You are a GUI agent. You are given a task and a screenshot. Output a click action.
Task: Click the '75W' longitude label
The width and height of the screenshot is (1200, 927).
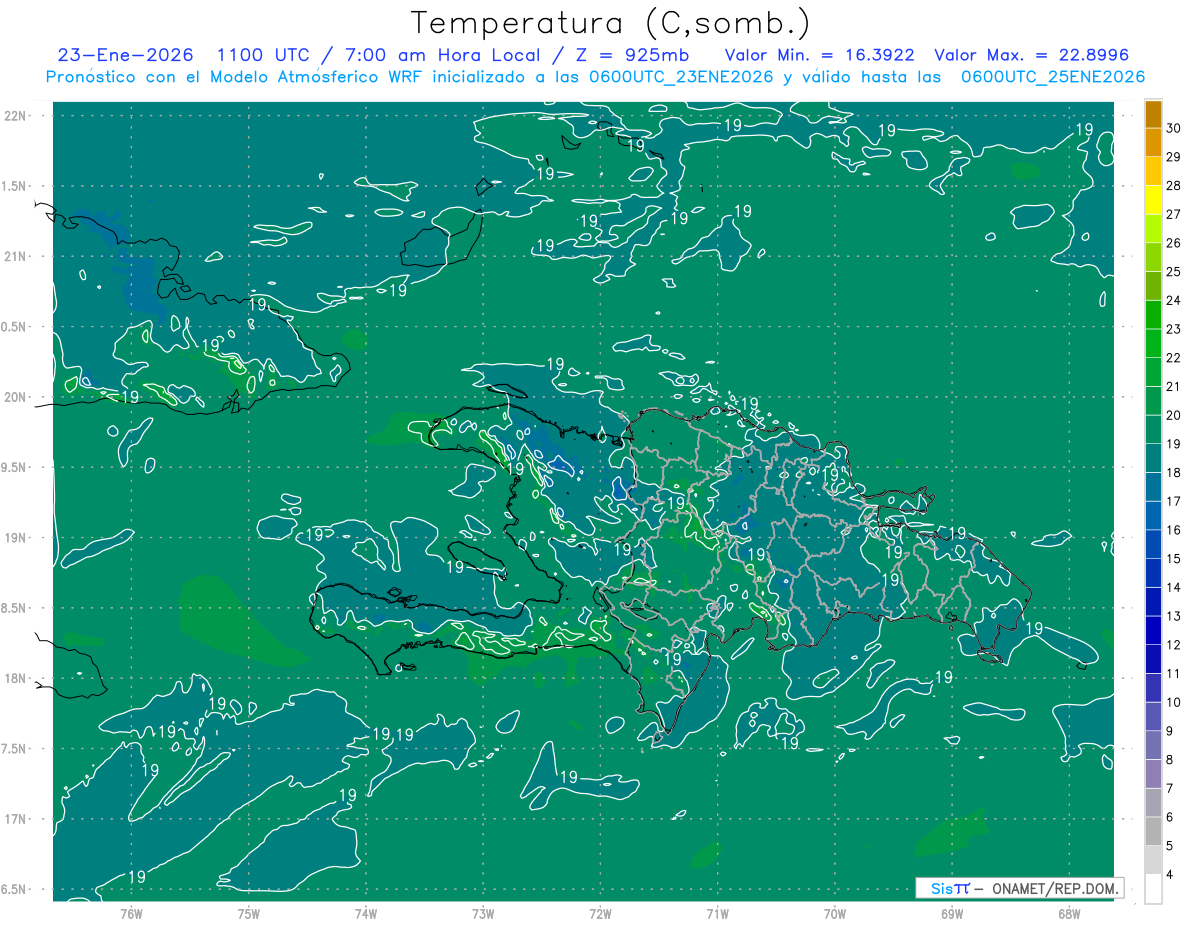pyautogui.click(x=249, y=913)
